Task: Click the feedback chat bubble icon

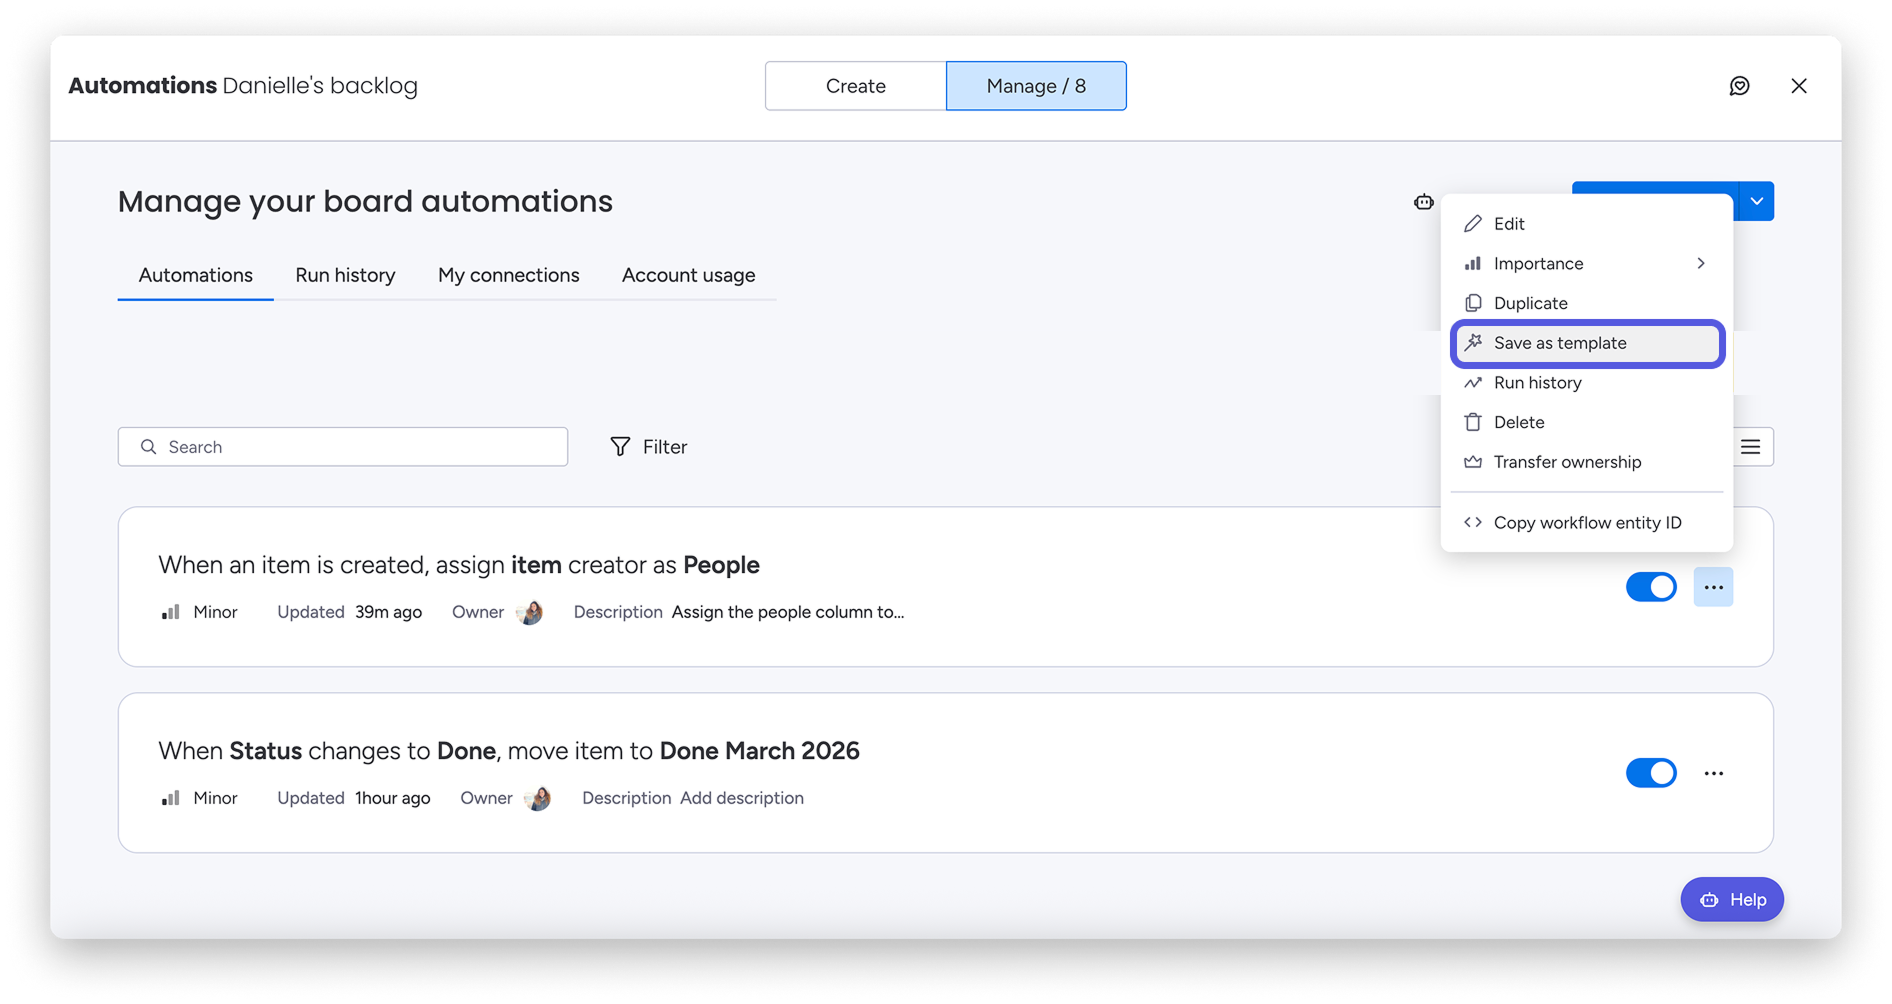Action: point(1739,86)
